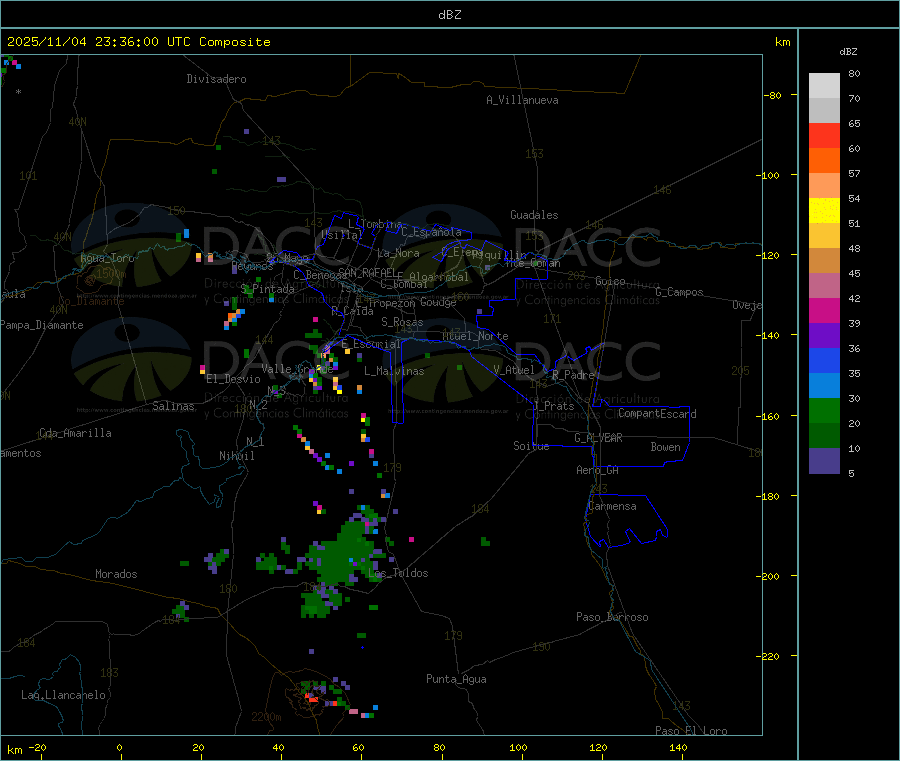Select the Paso_El_Loro label
Screen dimensions: 900x761
tap(692, 731)
